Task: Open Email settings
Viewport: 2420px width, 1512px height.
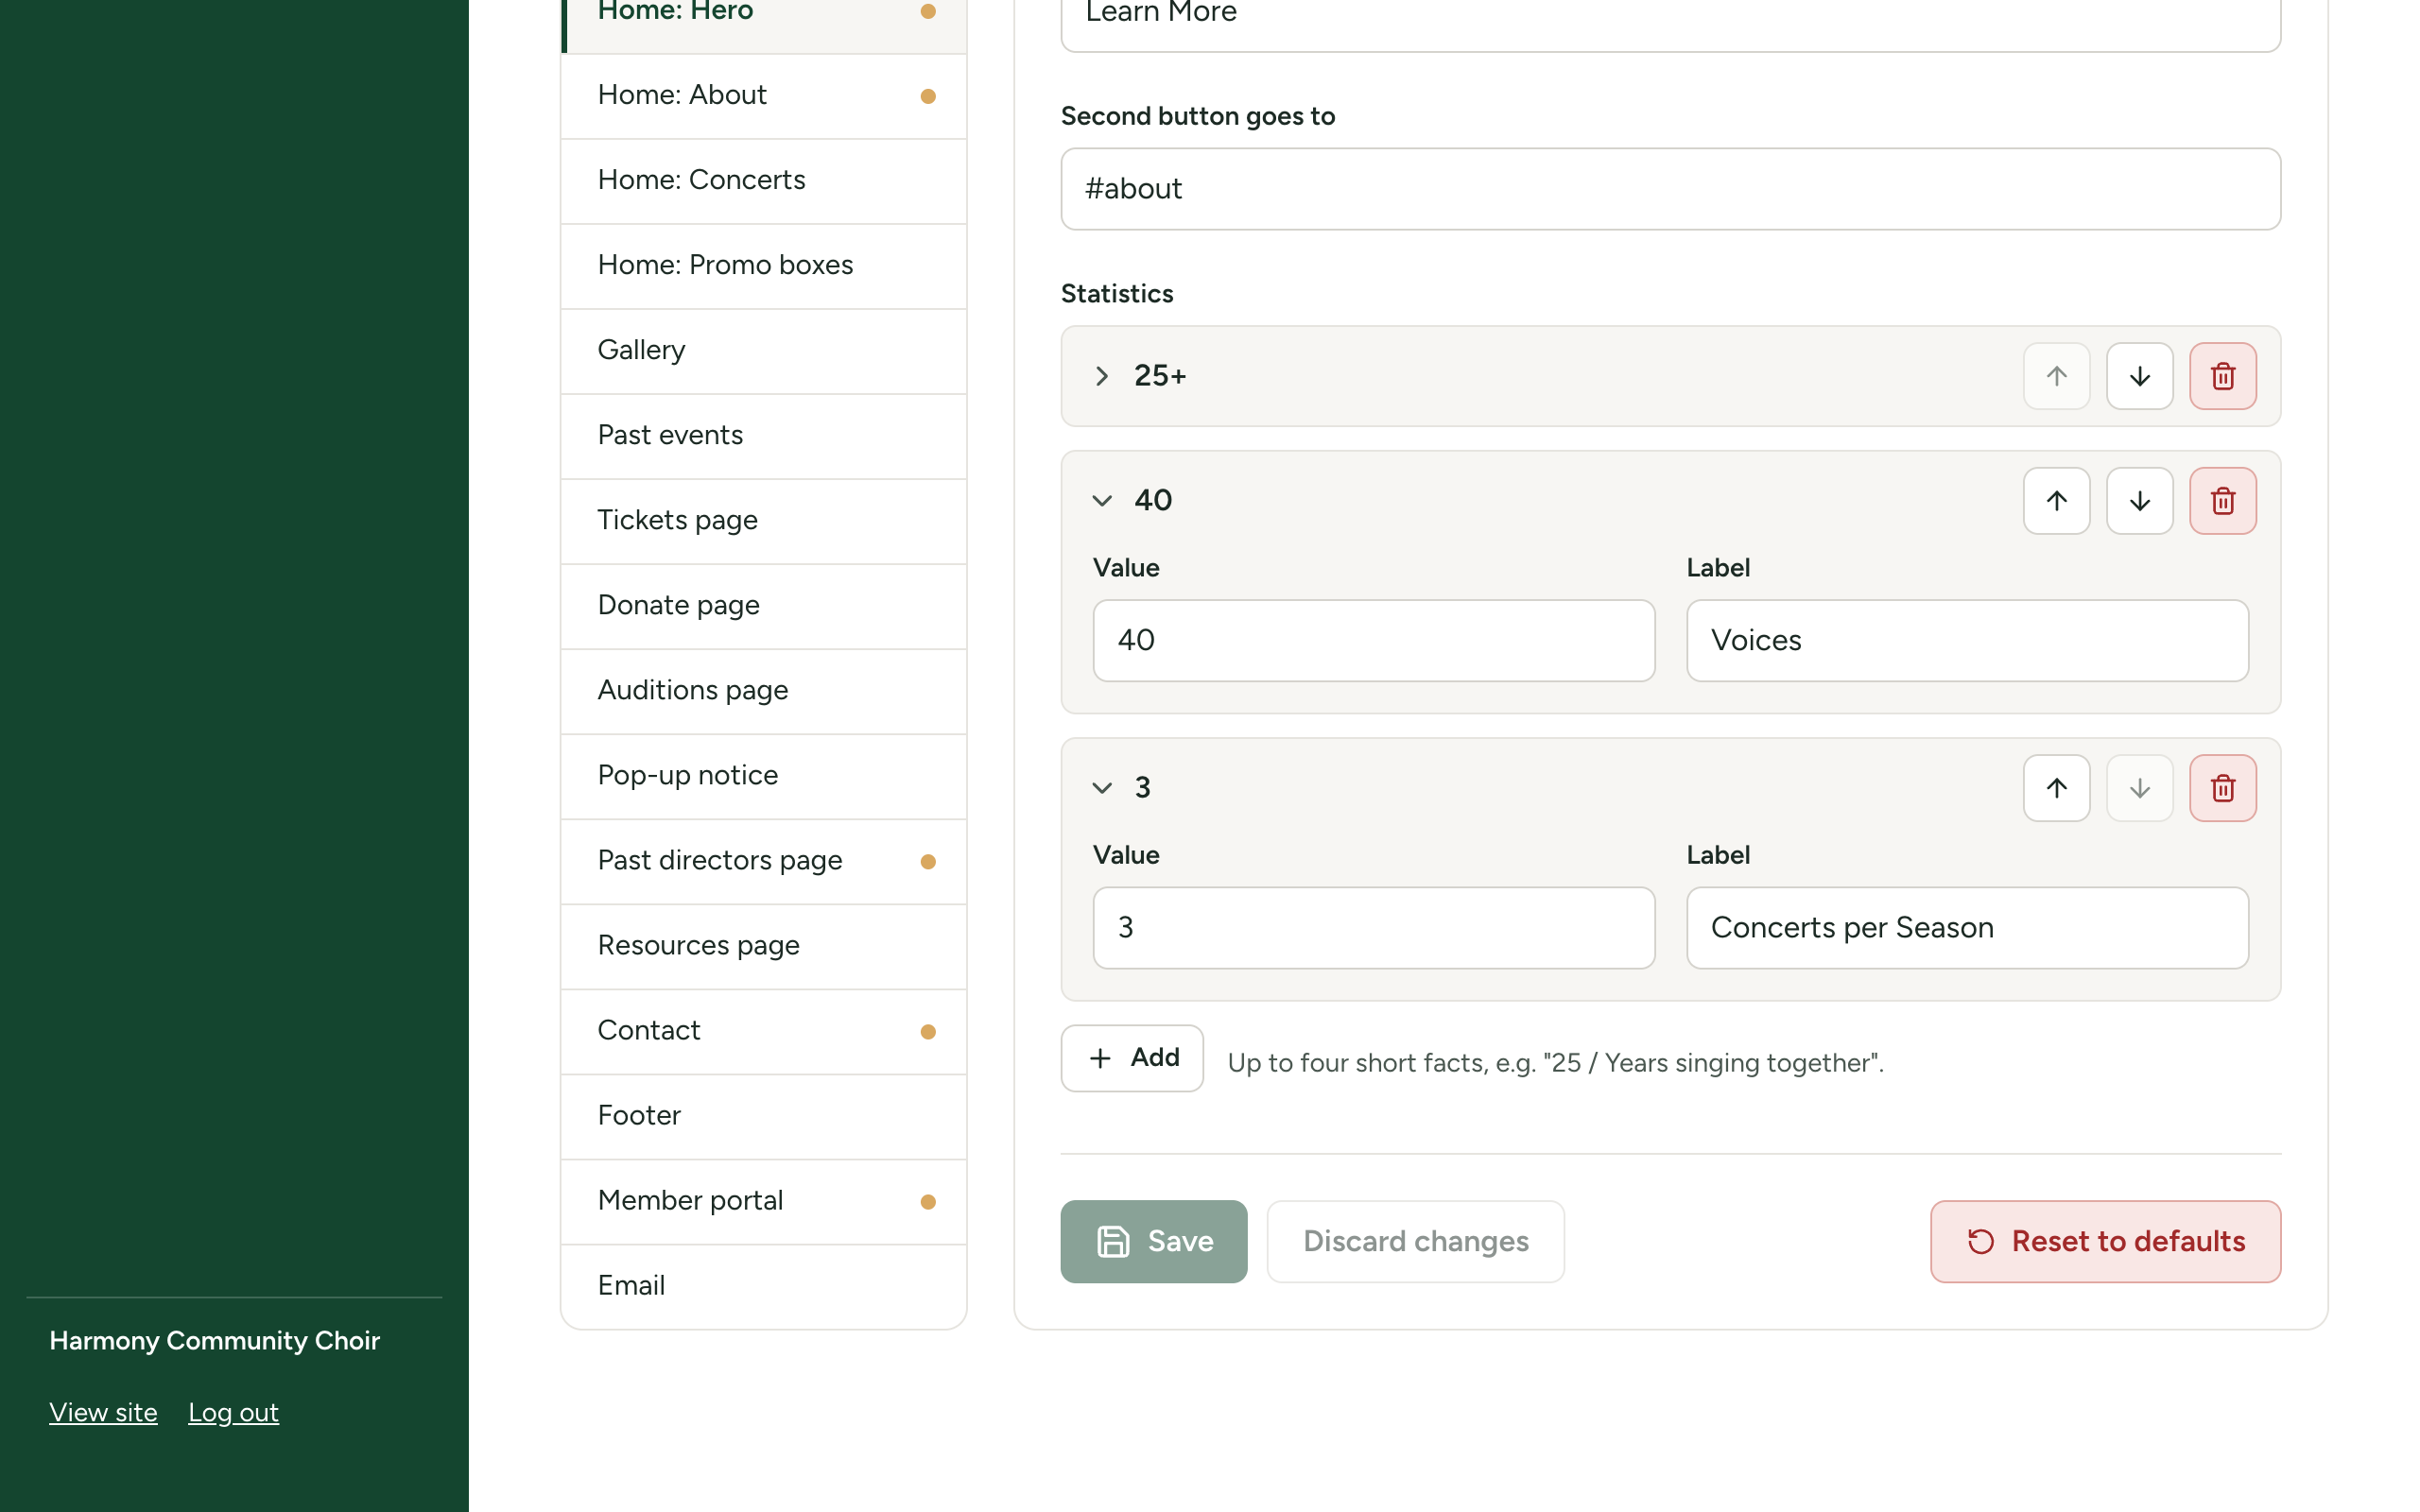Action: click(x=763, y=1286)
